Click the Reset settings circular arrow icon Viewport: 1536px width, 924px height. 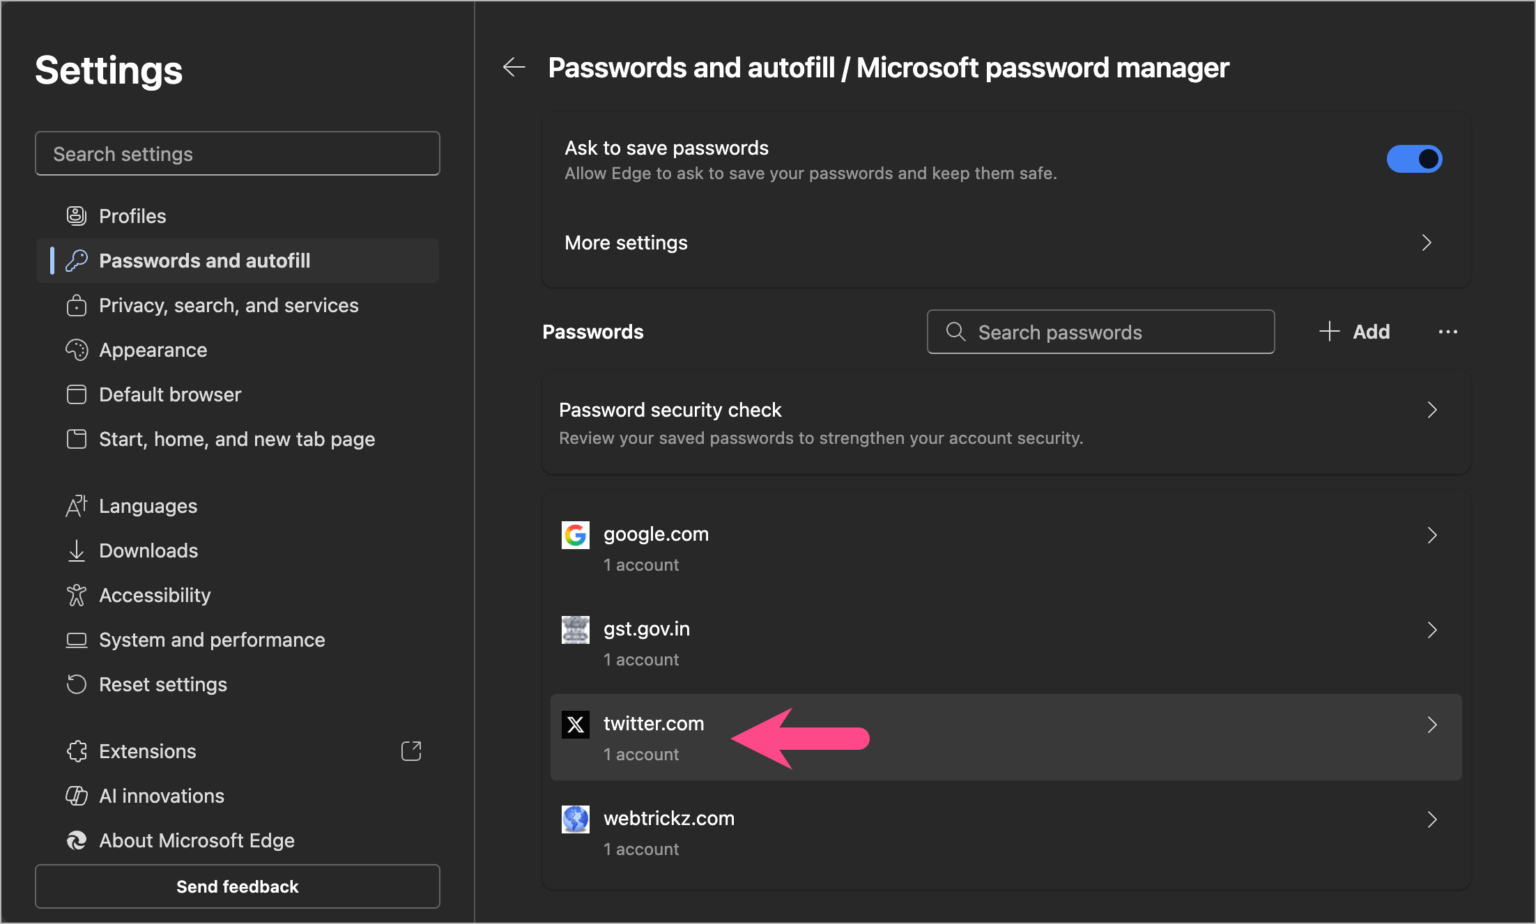tap(77, 684)
